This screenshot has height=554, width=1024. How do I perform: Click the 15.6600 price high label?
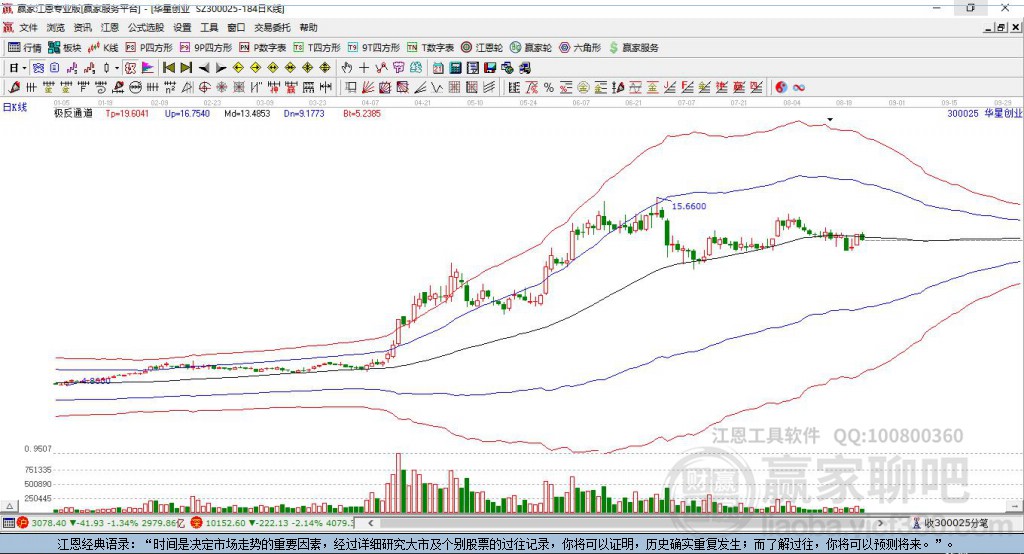point(689,206)
